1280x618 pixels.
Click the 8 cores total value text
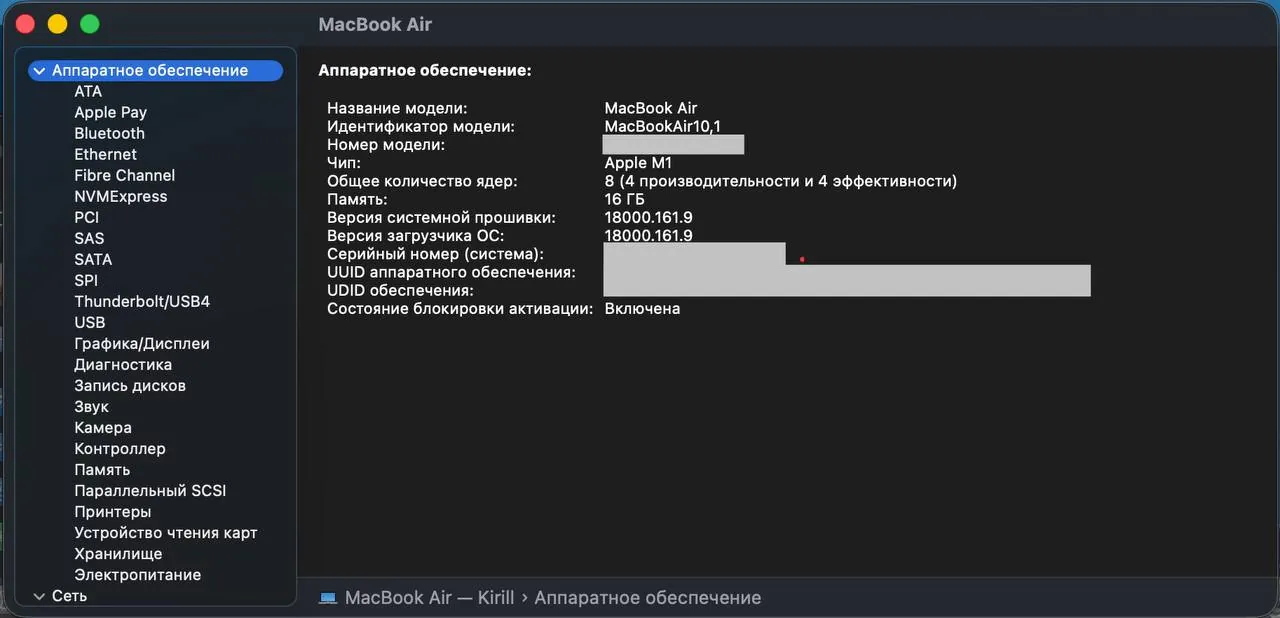point(781,181)
